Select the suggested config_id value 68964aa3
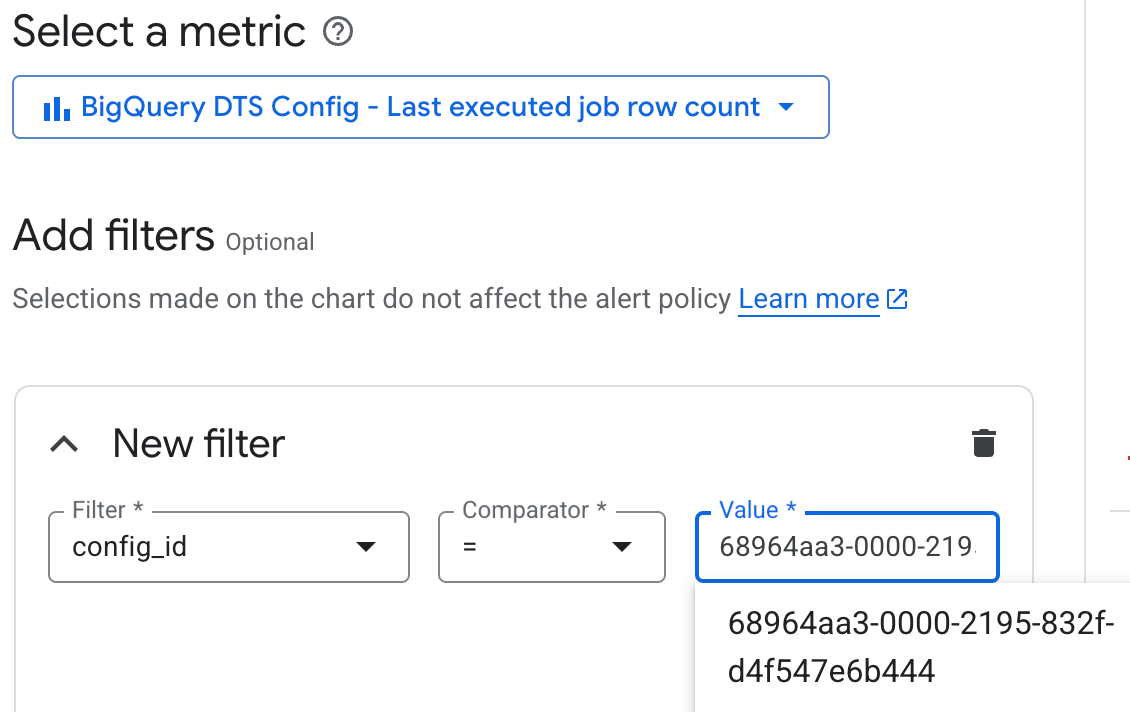Viewport: 1130px width, 712px height. (x=920, y=646)
